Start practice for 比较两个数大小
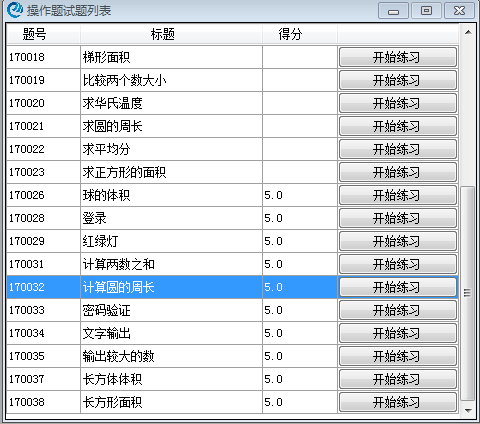Image resolution: width=480 pixels, height=424 pixels. pos(398,80)
